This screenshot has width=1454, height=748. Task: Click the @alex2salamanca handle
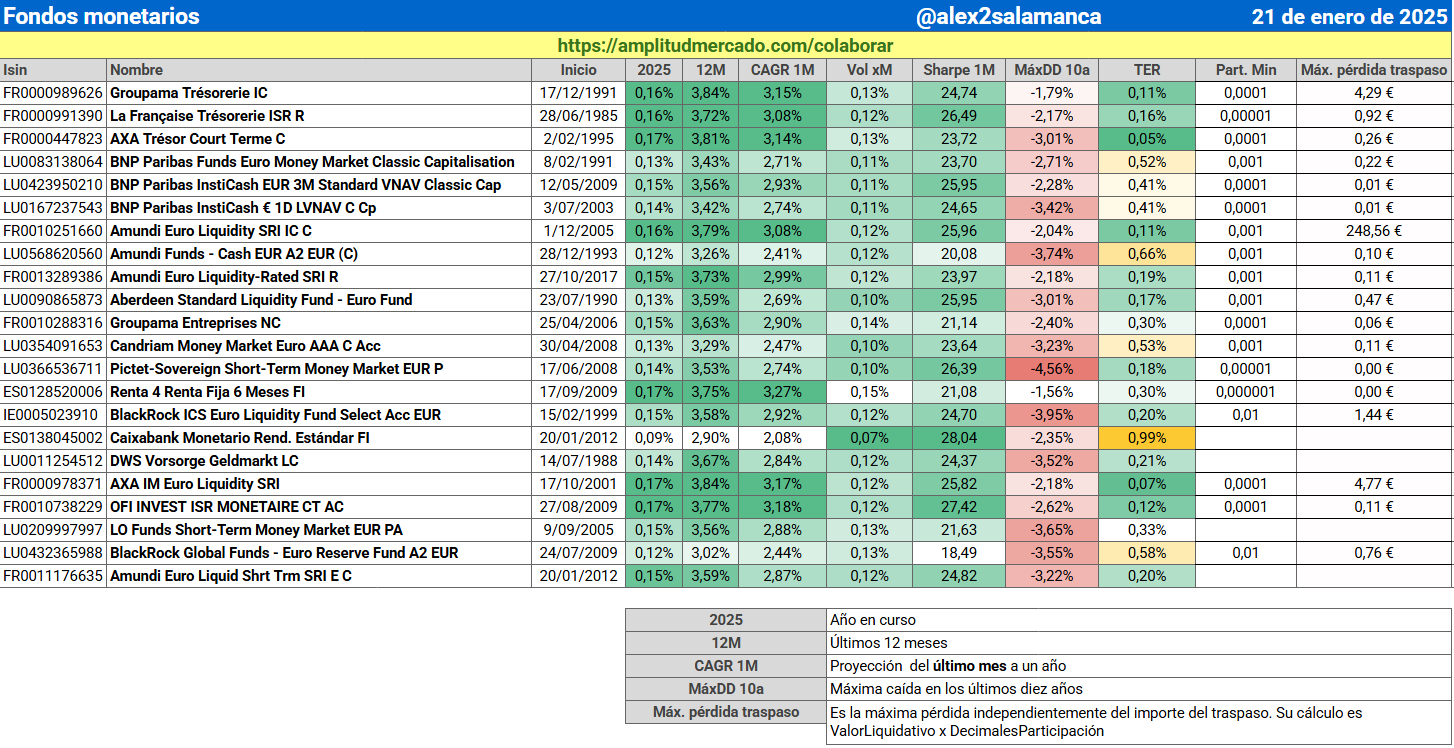click(1009, 16)
